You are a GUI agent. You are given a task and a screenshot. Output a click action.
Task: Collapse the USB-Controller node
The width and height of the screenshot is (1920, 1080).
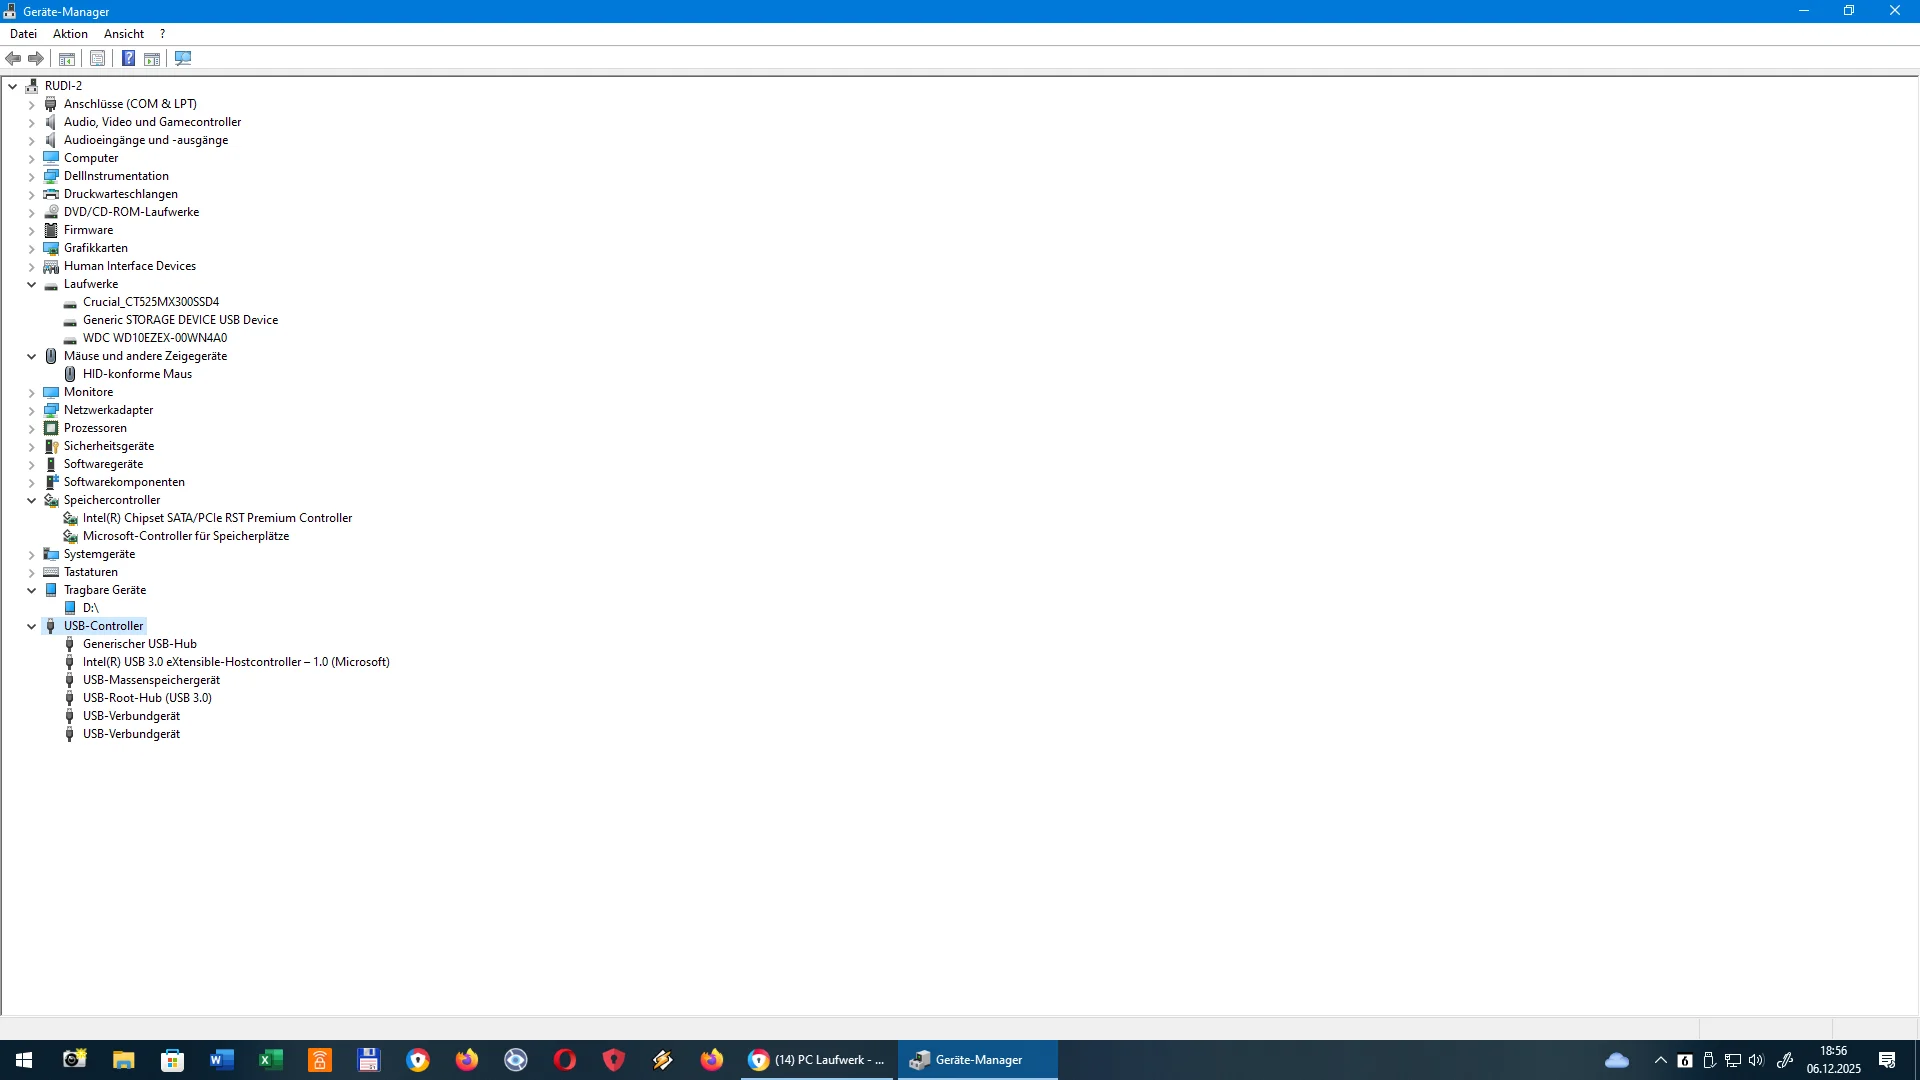32,627
